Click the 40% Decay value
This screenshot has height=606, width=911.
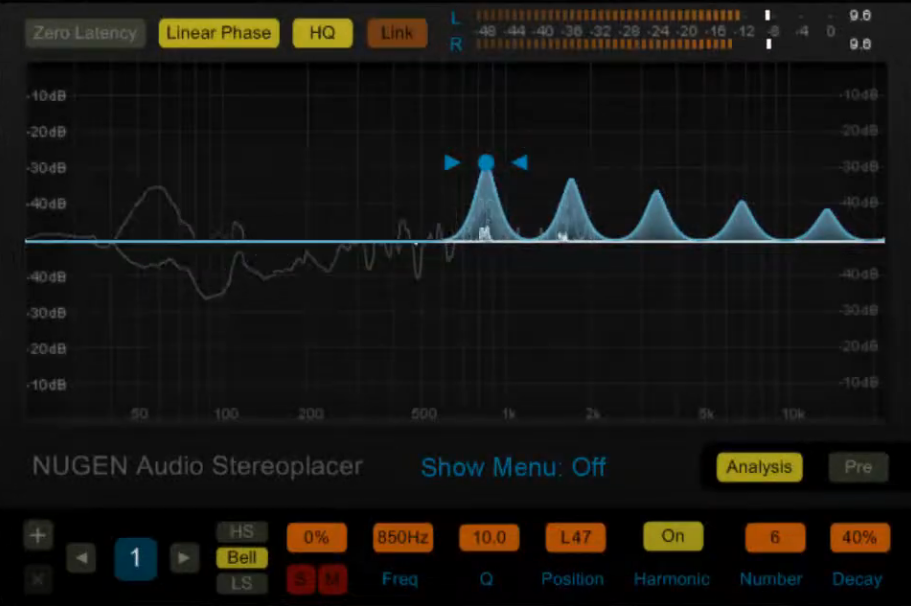coord(860,537)
